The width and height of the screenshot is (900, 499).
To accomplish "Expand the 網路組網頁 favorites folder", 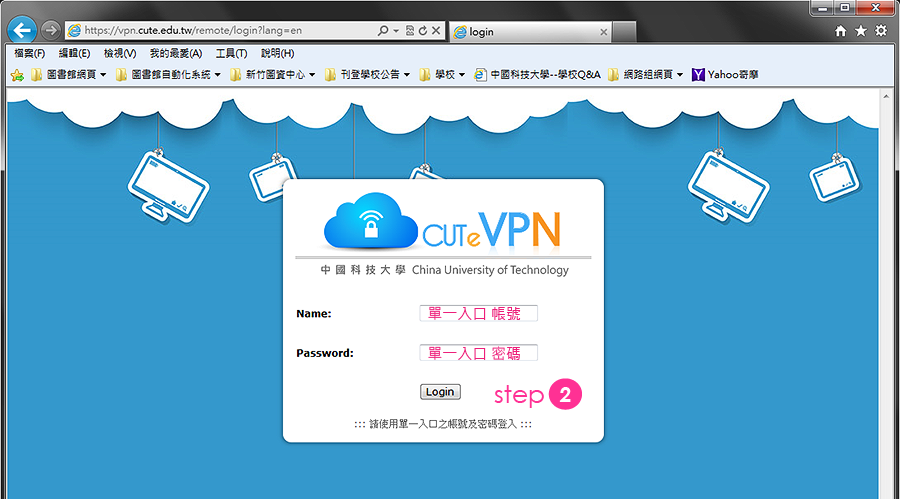I will coord(646,75).
